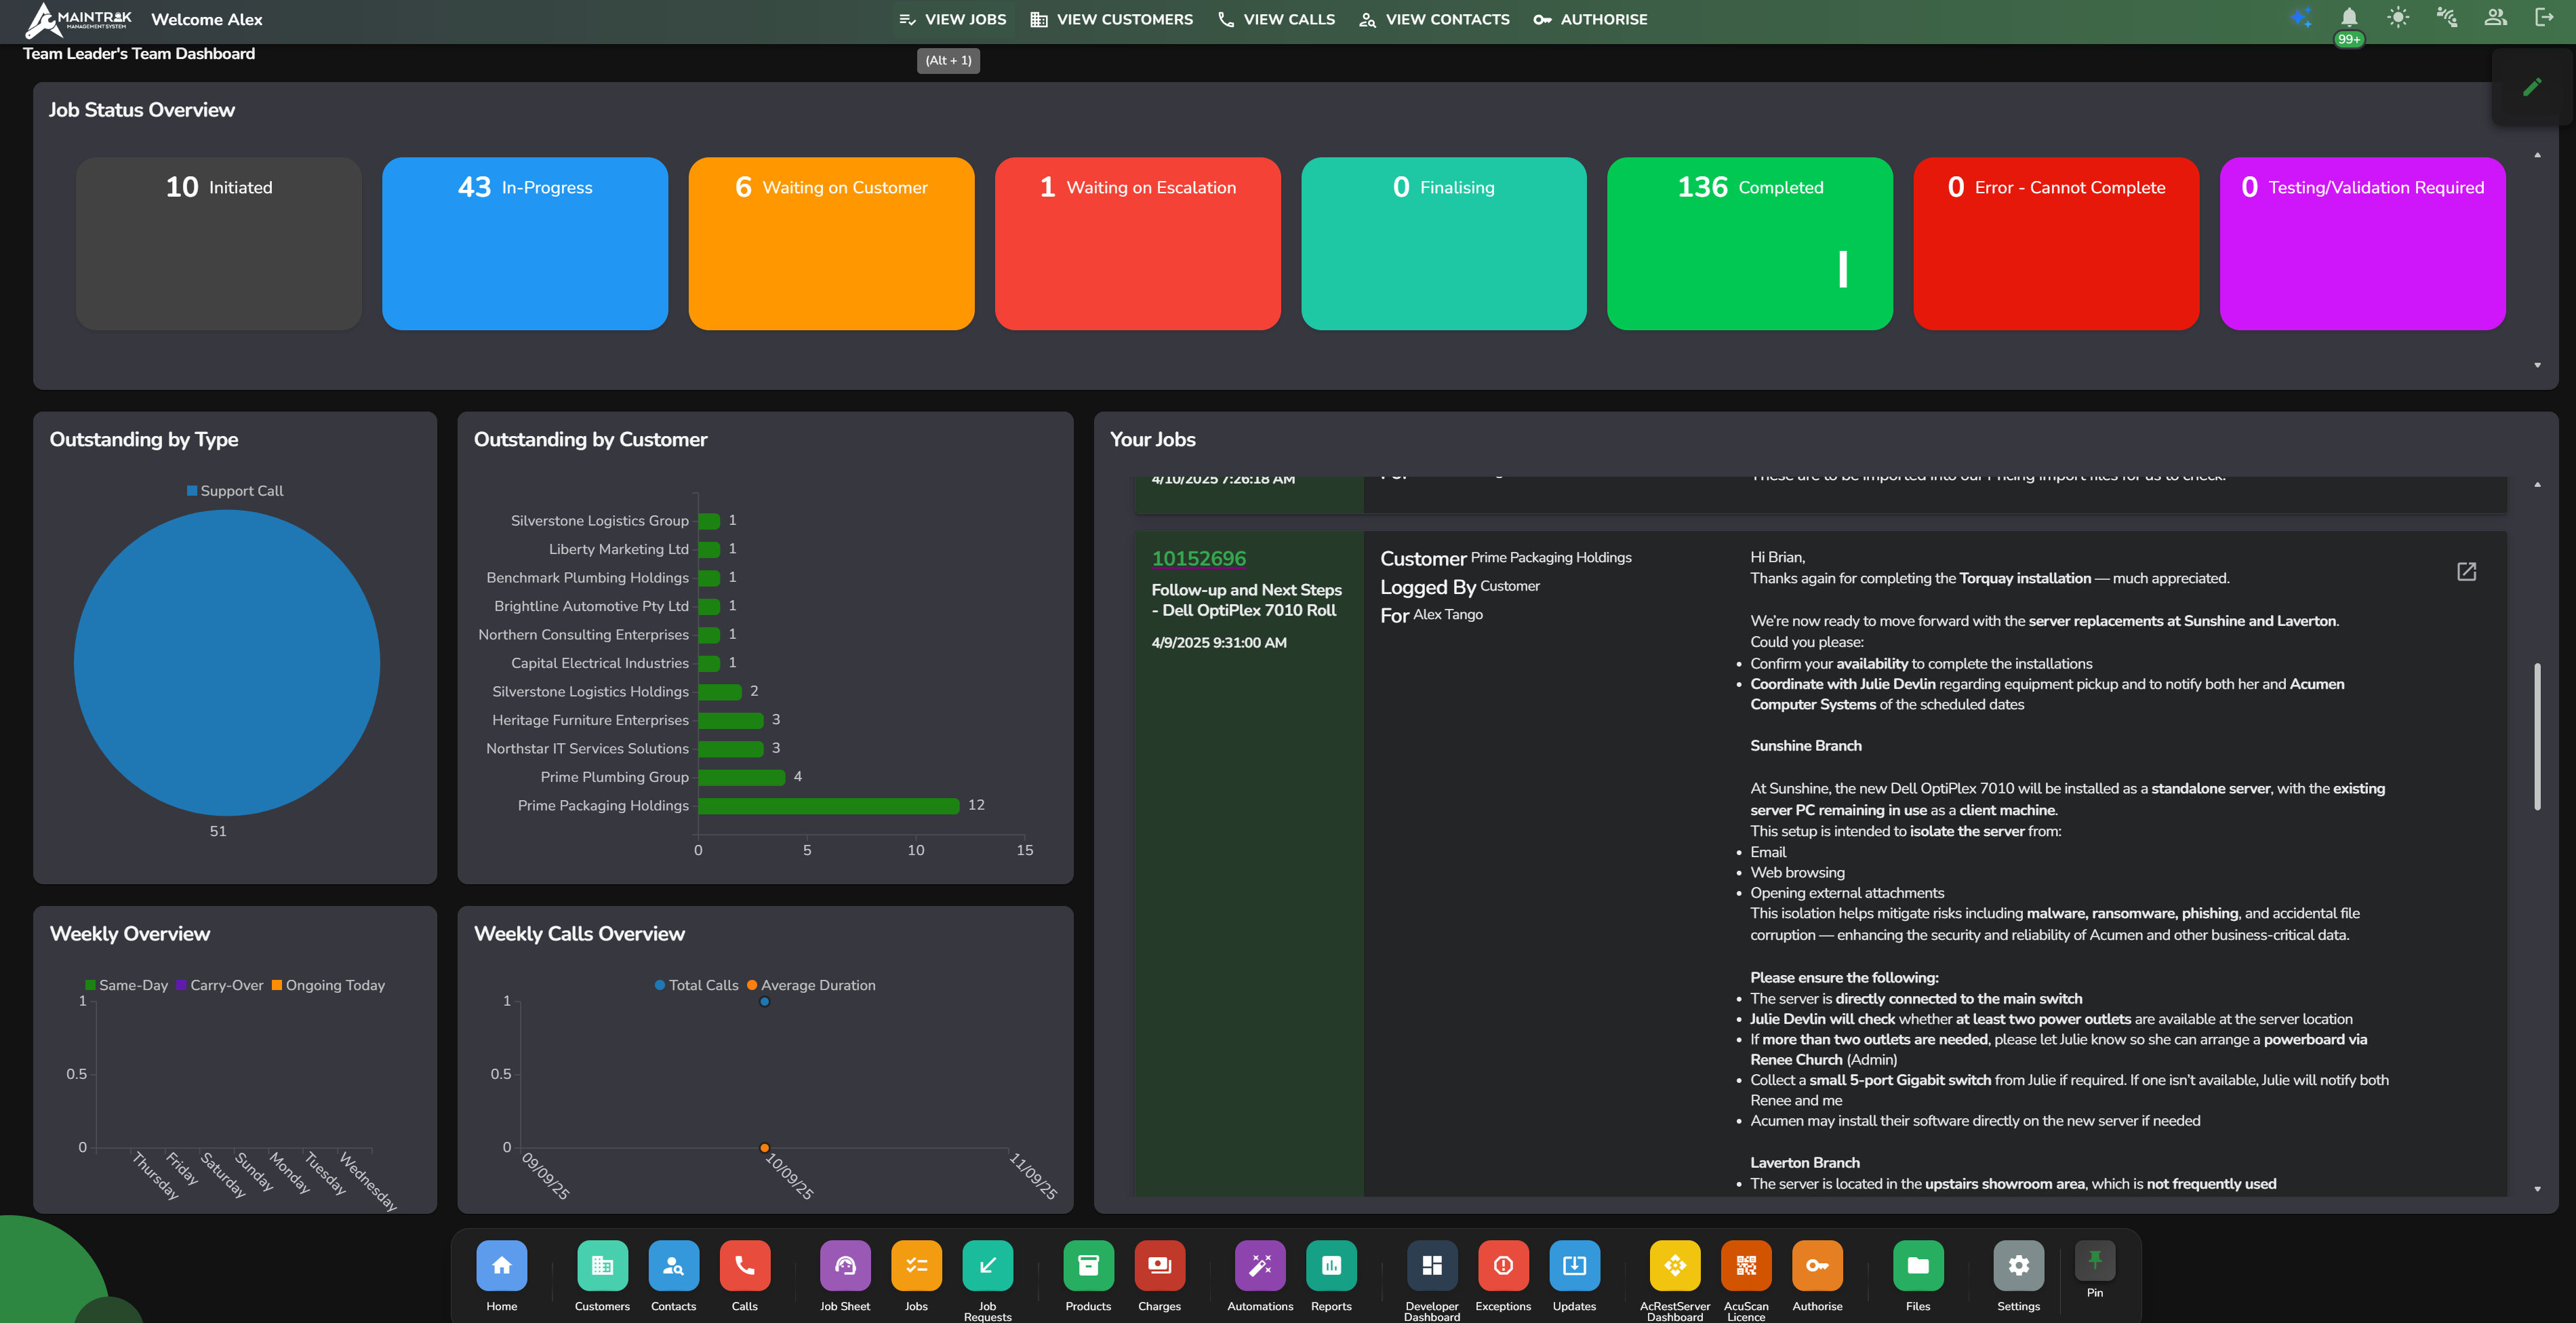Toggle light/dark theme sun icon

[2398, 18]
